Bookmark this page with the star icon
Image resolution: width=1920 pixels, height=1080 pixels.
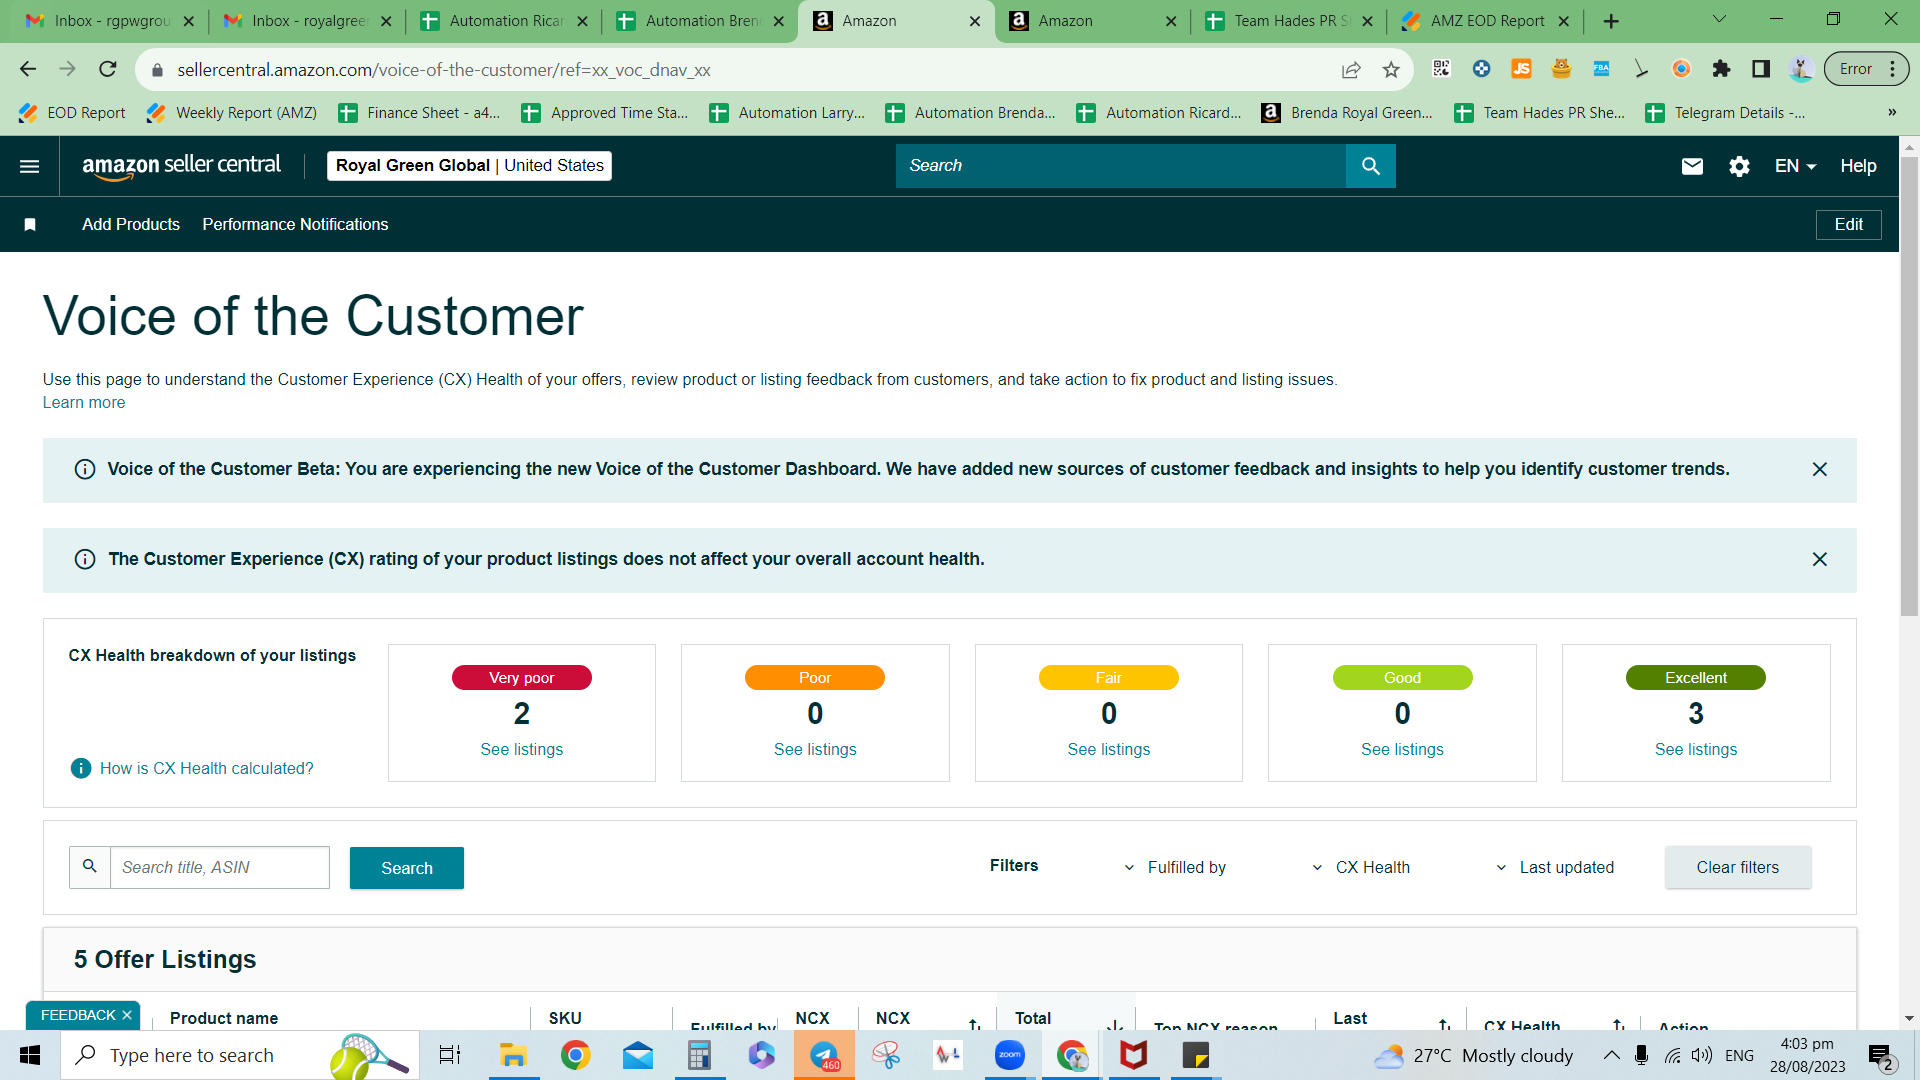[1391, 70]
